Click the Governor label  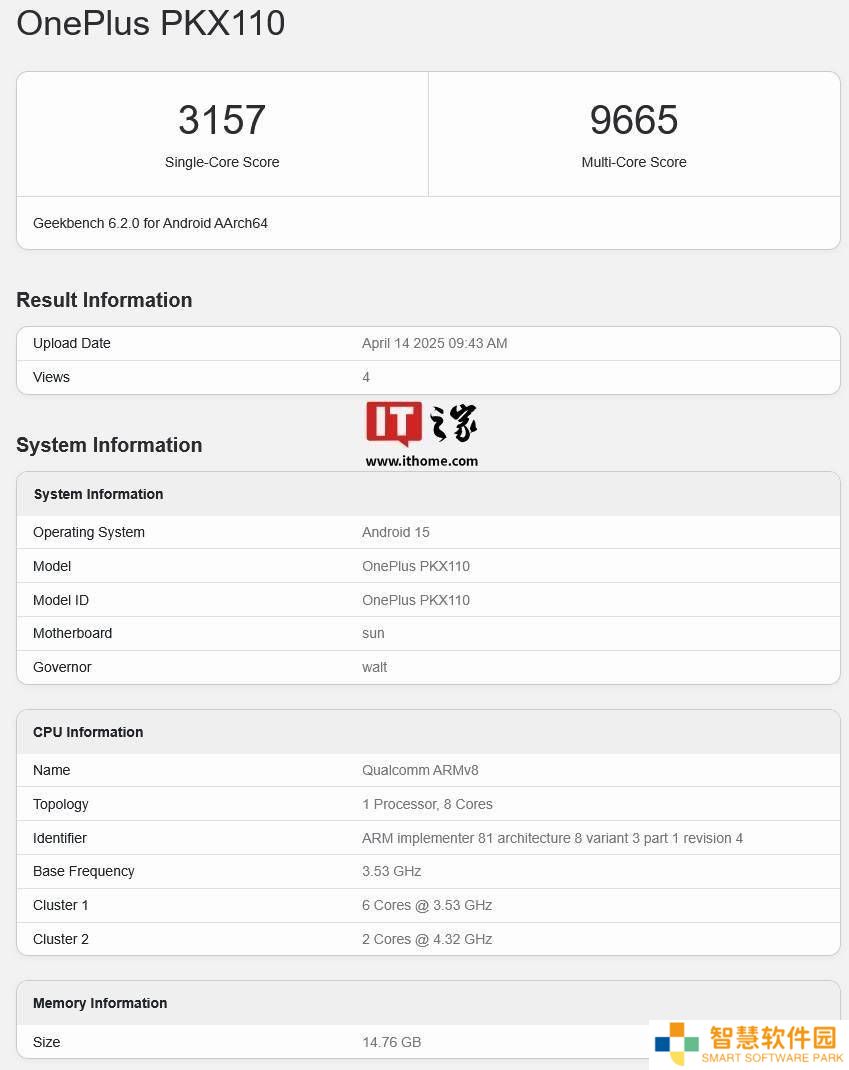(62, 667)
